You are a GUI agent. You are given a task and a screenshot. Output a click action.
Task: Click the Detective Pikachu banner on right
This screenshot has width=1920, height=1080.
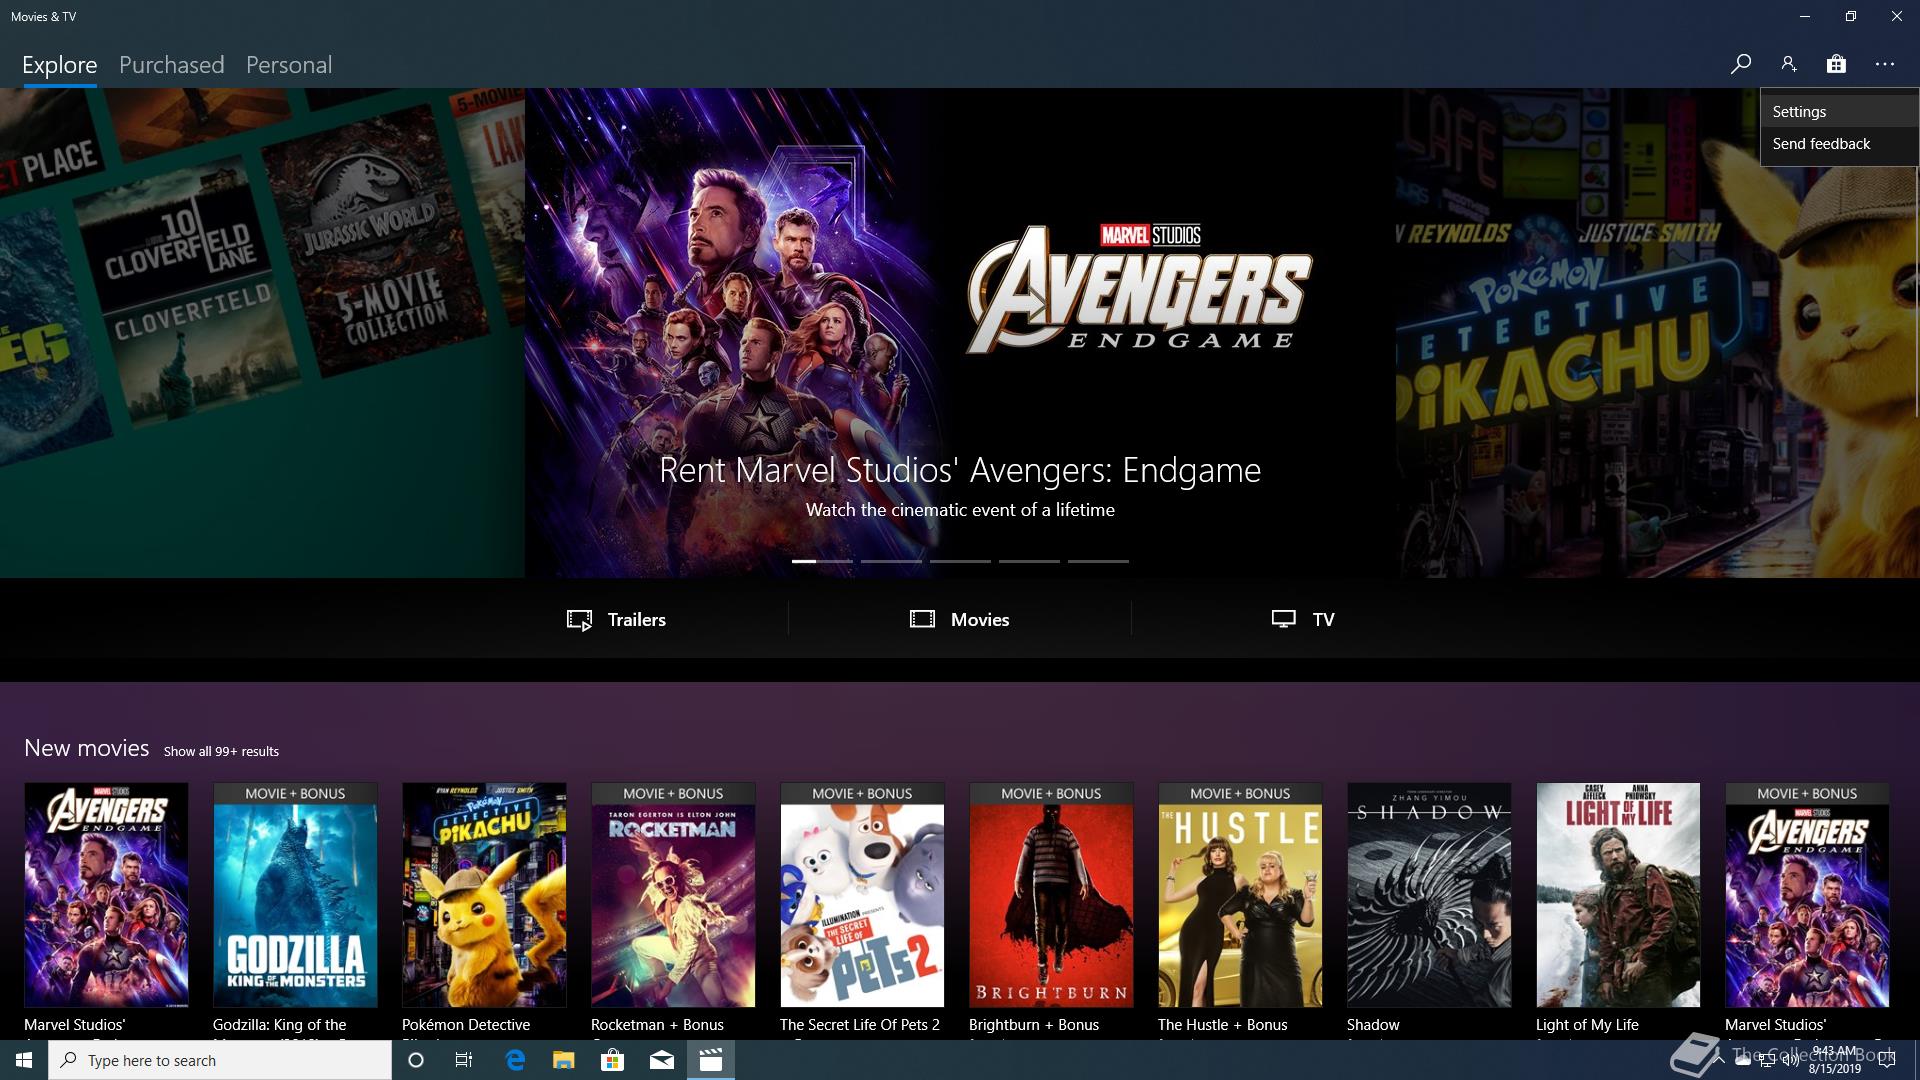tap(1657, 333)
